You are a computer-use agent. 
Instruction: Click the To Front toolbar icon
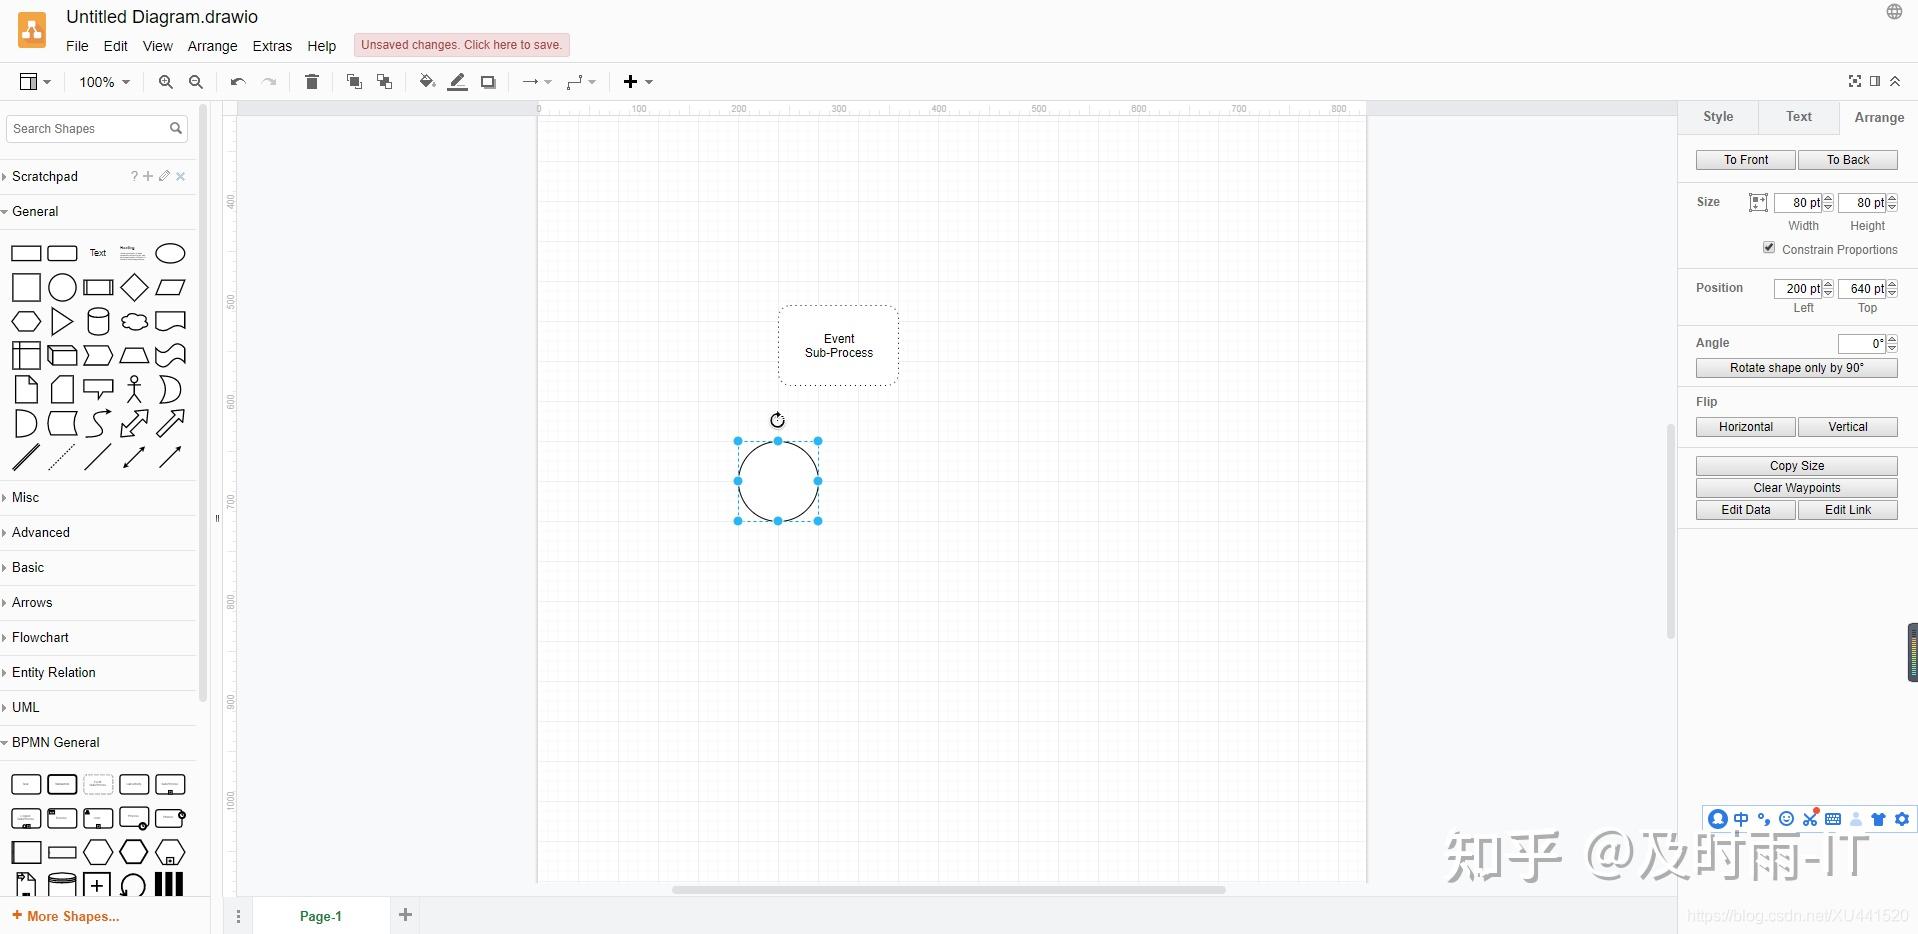pos(354,82)
